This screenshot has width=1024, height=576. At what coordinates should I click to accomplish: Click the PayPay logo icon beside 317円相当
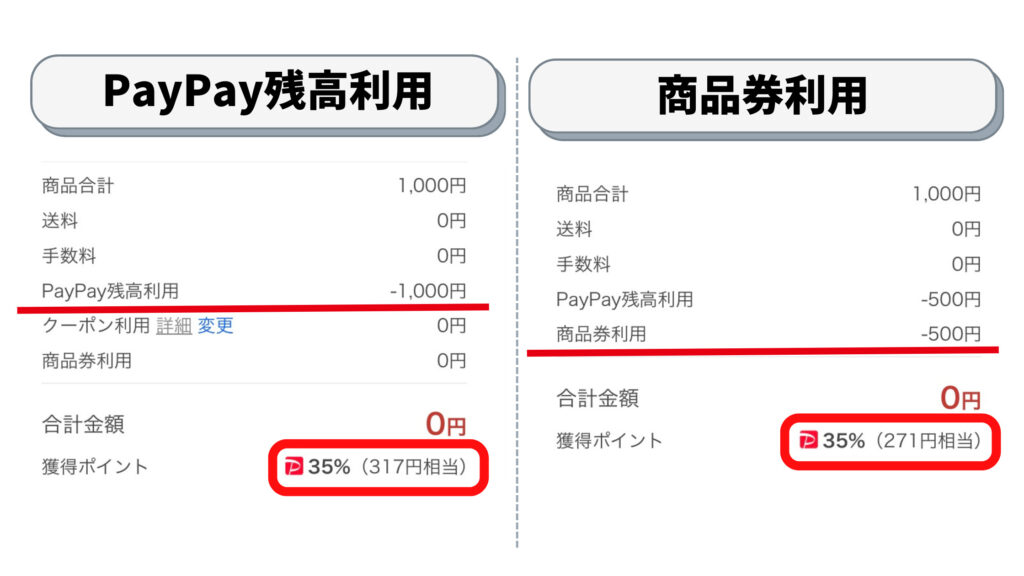pos(294,466)
